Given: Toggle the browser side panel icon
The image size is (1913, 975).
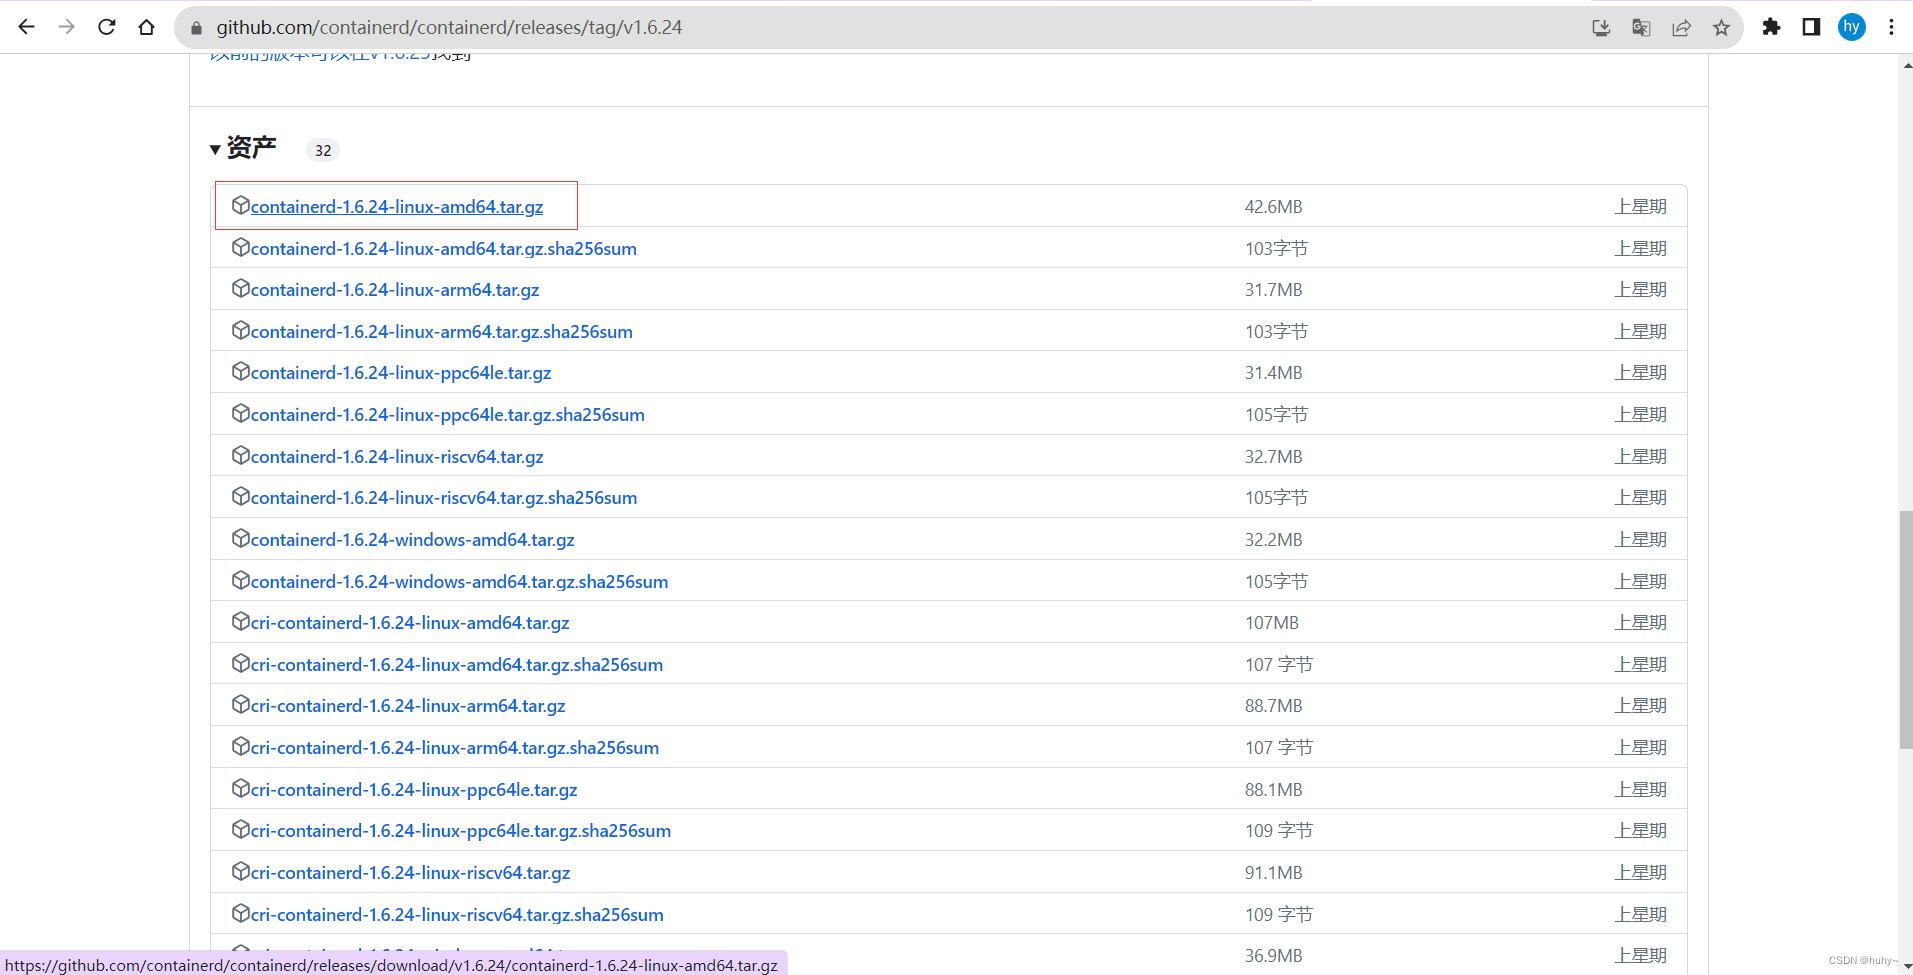Looking at the screenshot, I should pyautogui.click(x=1811, y=27).
